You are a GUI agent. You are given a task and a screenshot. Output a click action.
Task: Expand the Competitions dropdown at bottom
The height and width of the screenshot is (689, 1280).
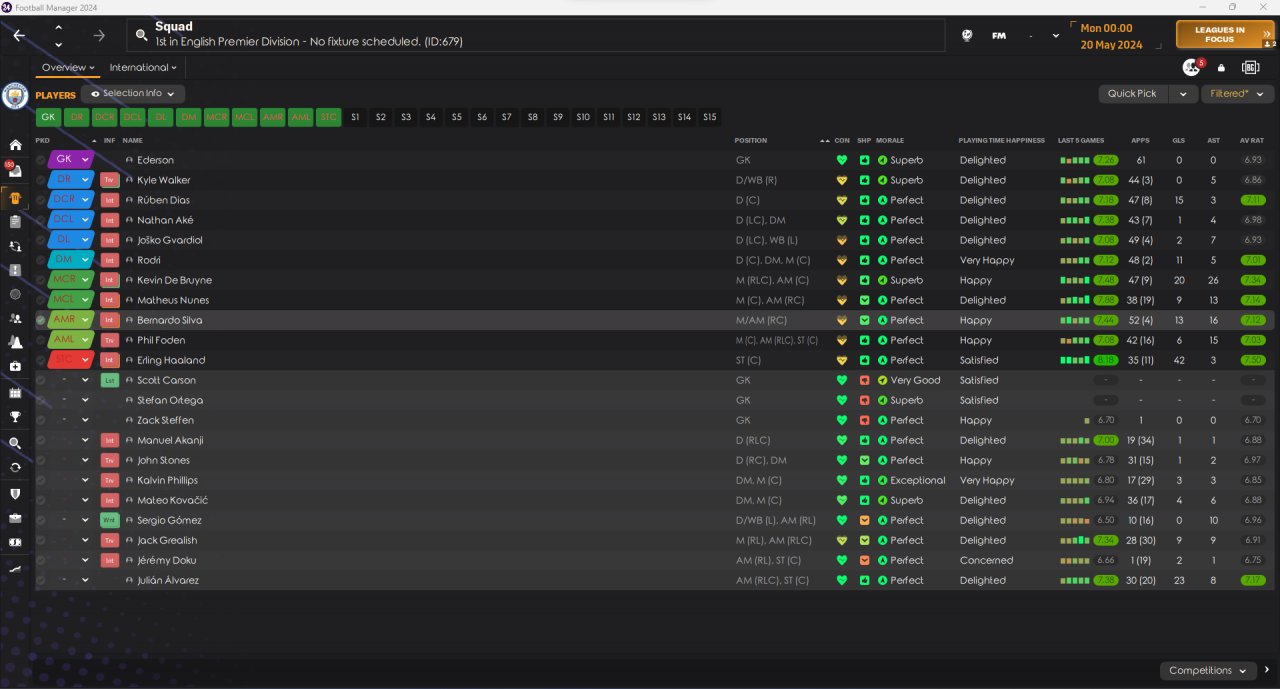click(1208, 670)
